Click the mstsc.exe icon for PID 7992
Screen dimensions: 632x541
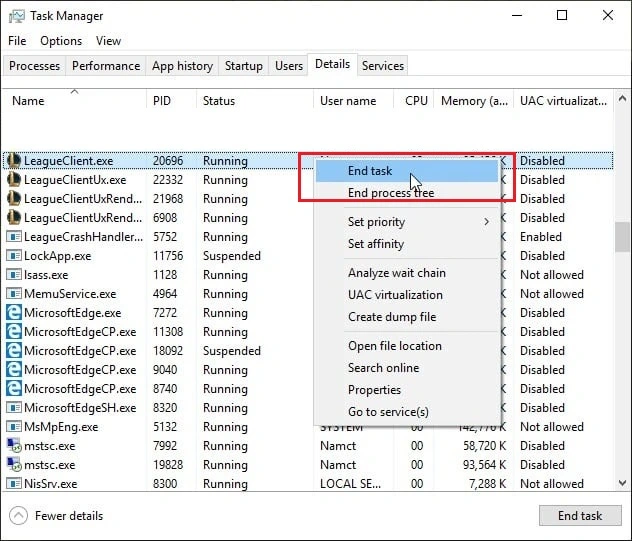click(x=14, y=445)
